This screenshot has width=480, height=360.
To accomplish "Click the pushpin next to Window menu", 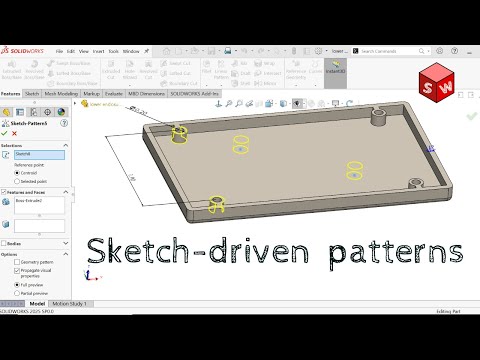I will pyautogui.click(x=146, y=51).
